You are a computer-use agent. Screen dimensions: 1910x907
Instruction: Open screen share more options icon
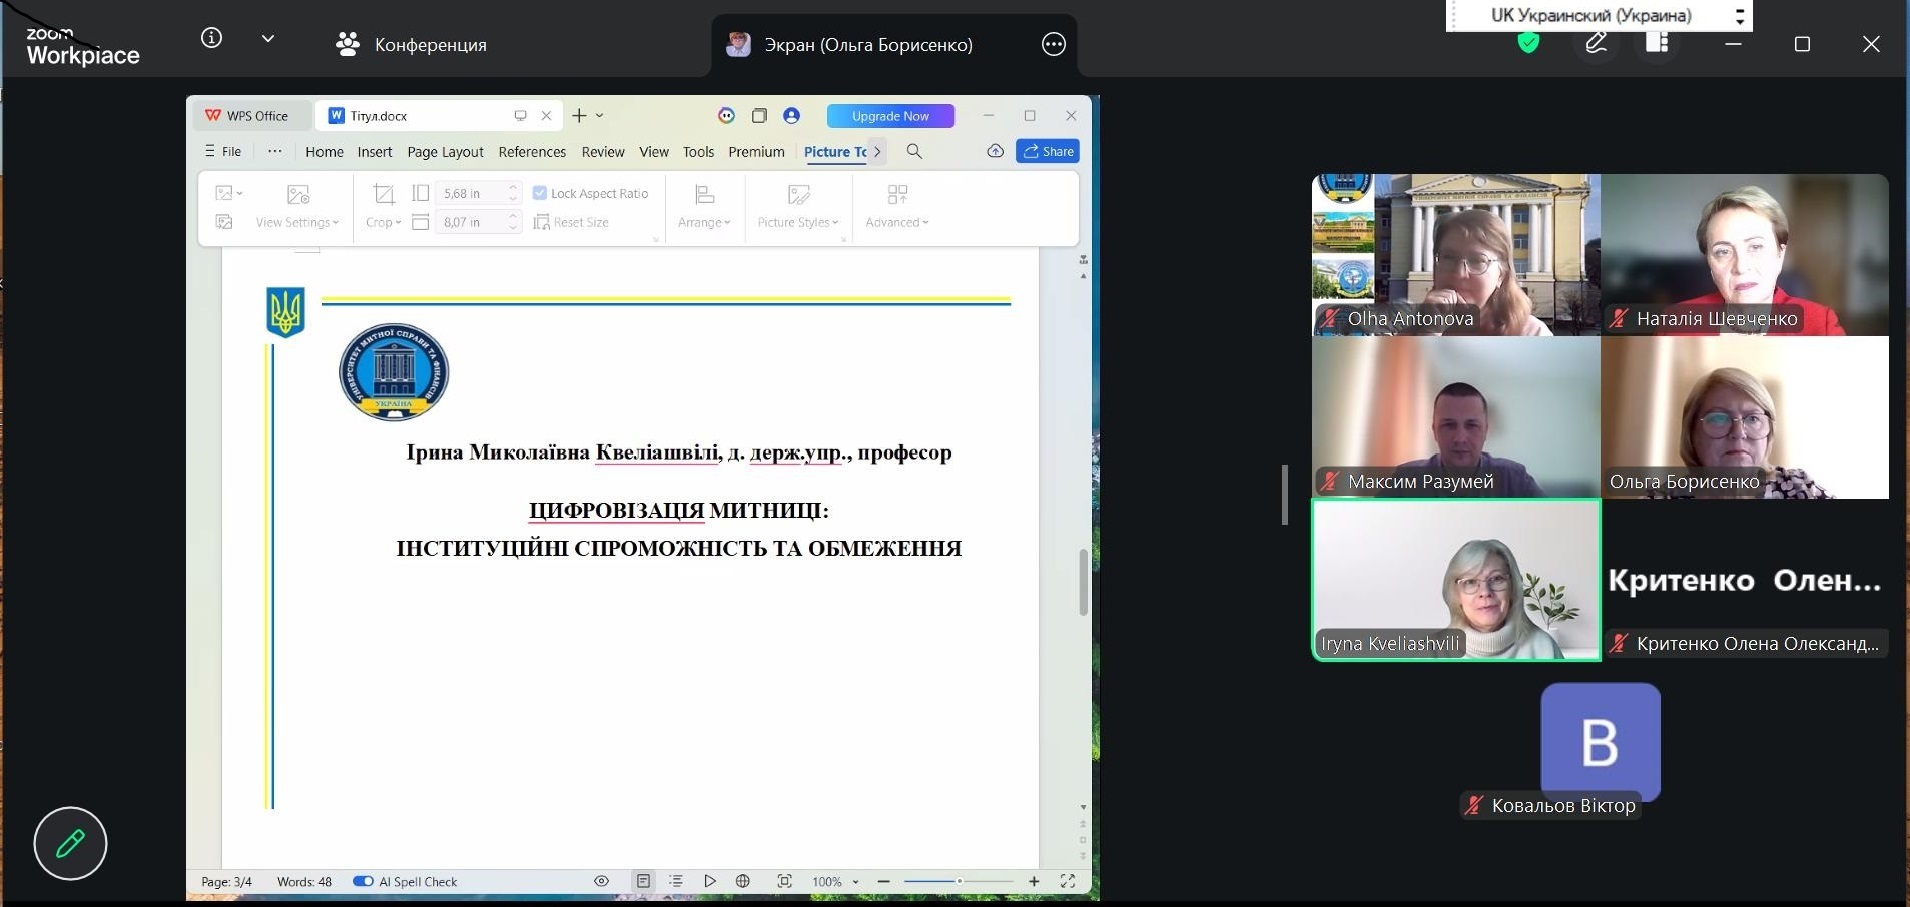pos(1054,44)
